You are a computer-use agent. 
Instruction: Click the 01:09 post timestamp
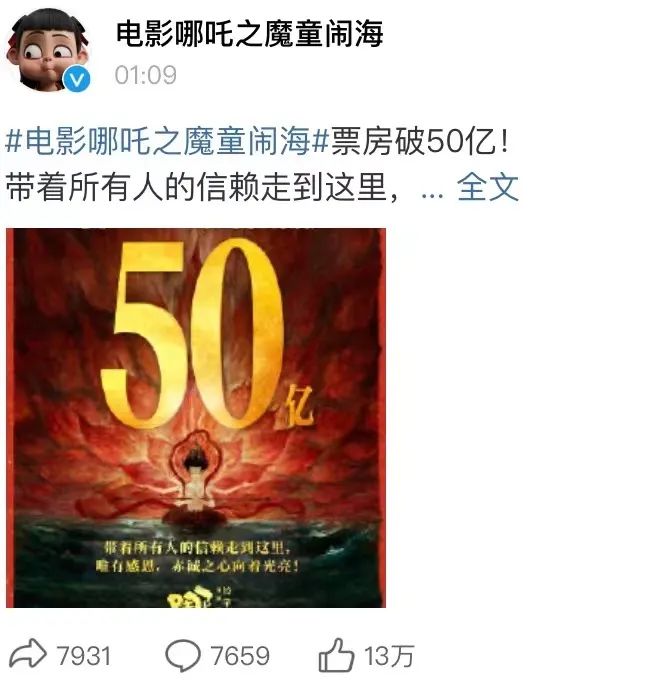146,75
